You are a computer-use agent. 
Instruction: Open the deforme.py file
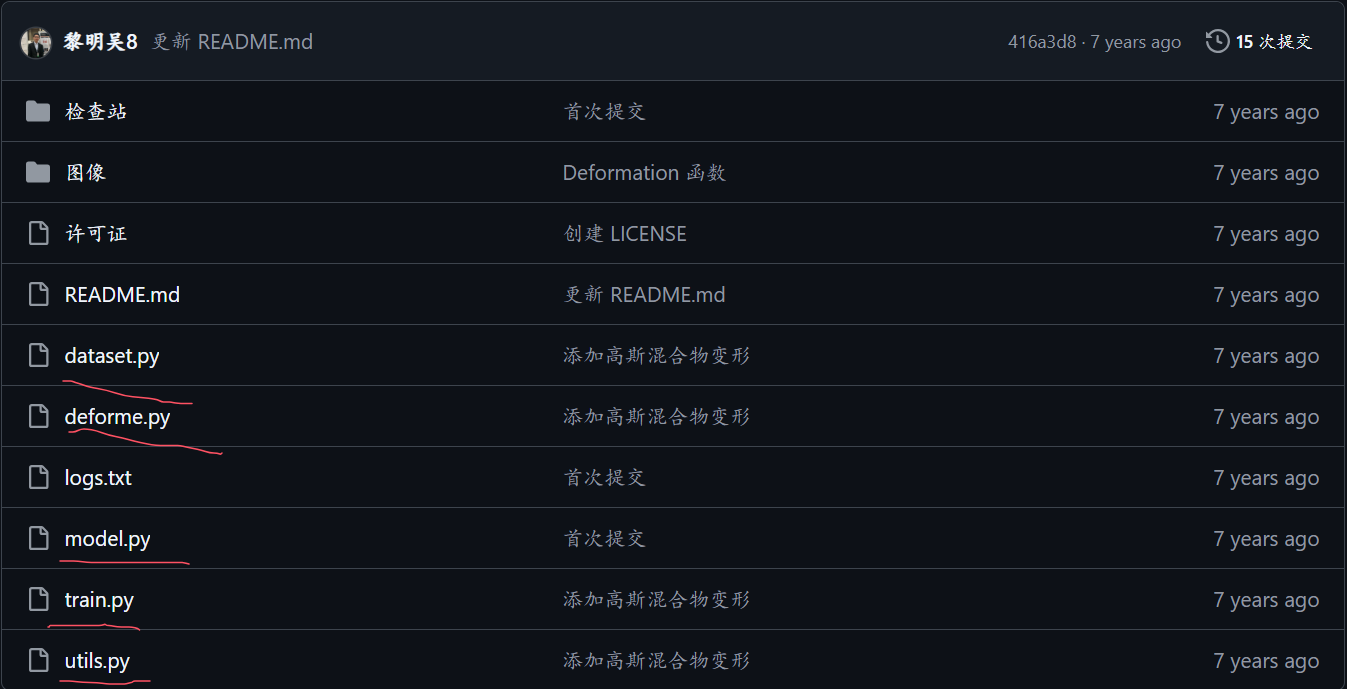point(118,416)
